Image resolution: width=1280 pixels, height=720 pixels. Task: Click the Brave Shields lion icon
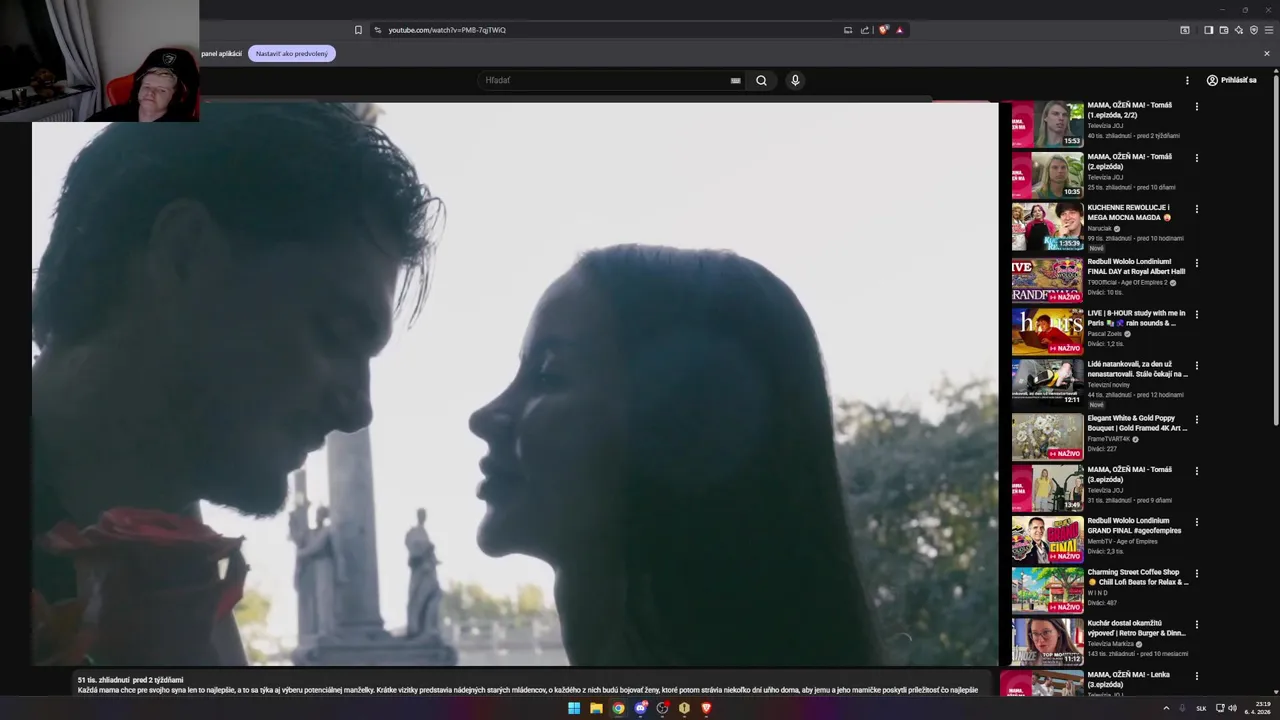(883, 30)
